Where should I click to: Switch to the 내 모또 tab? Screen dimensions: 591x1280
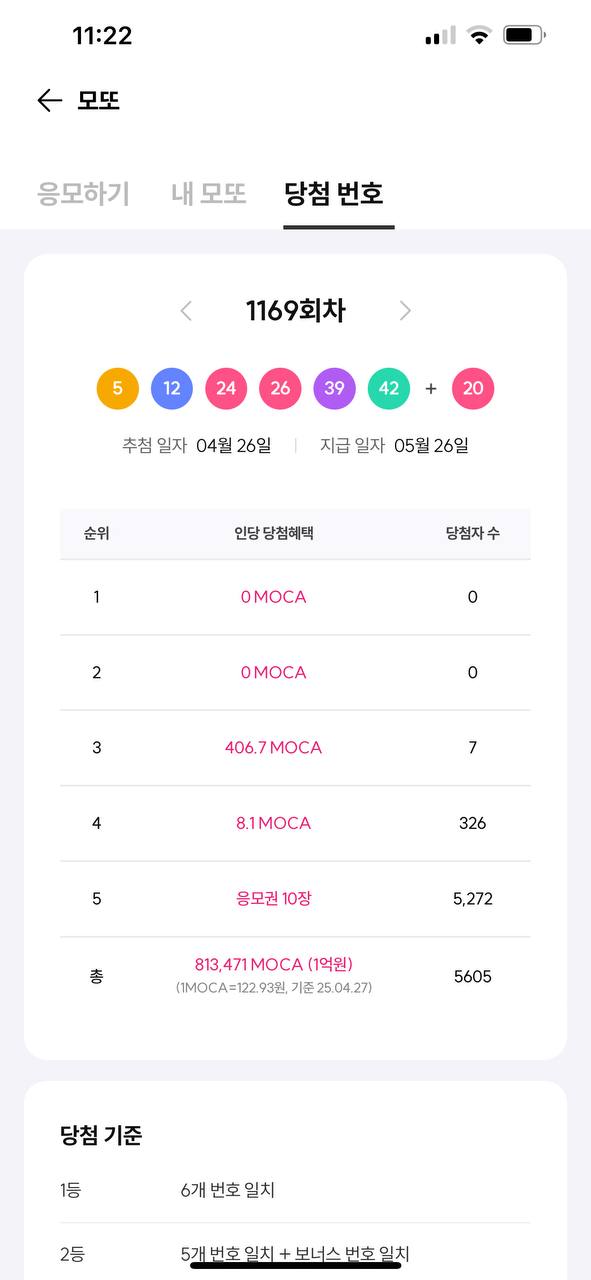coord(209,193)
